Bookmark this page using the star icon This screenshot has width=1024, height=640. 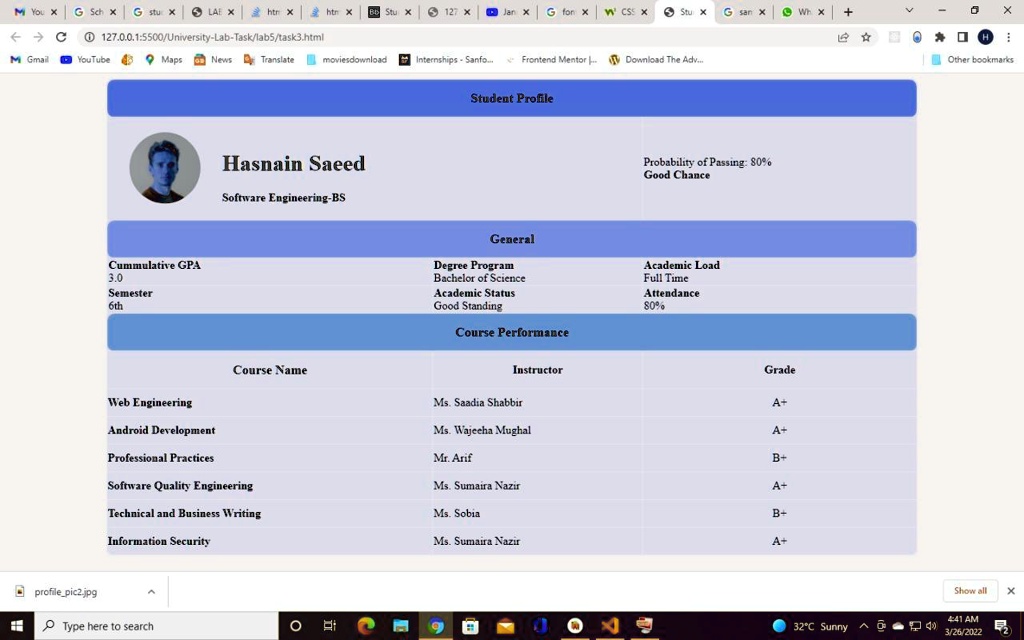click(x=866, y=36)
